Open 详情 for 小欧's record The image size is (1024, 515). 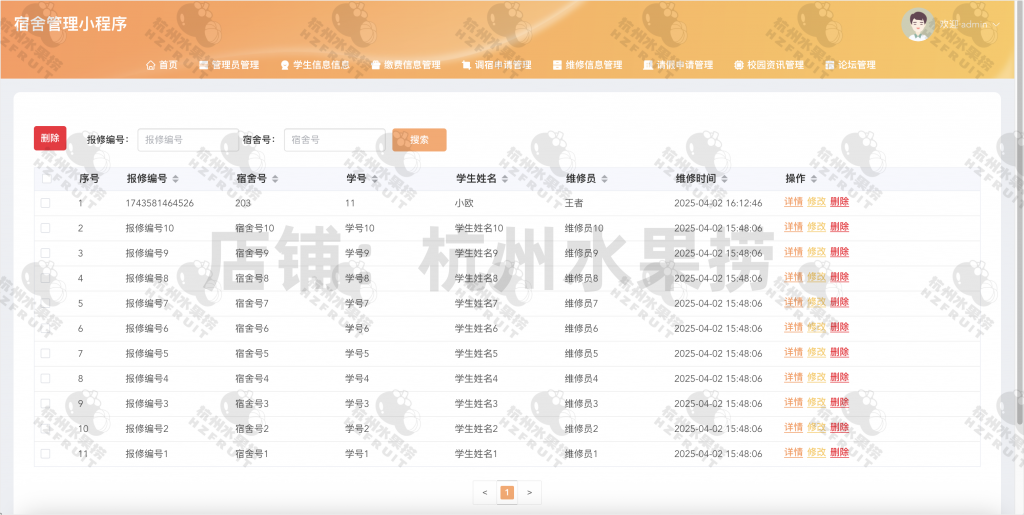tap(793, 202)
